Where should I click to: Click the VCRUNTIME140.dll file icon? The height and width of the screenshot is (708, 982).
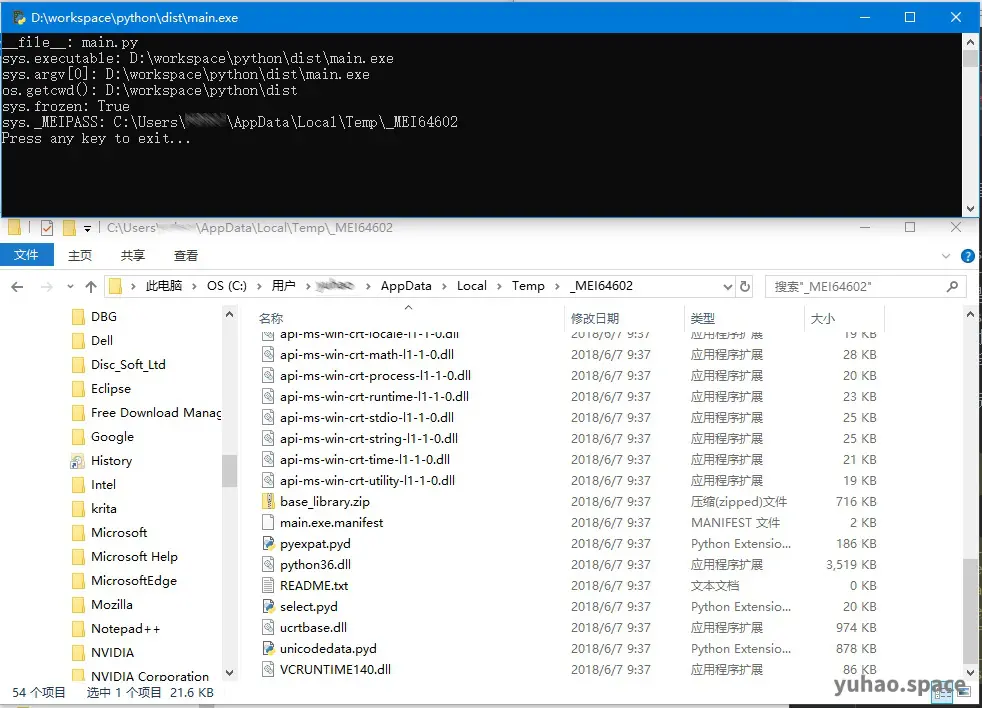[268, 669]
